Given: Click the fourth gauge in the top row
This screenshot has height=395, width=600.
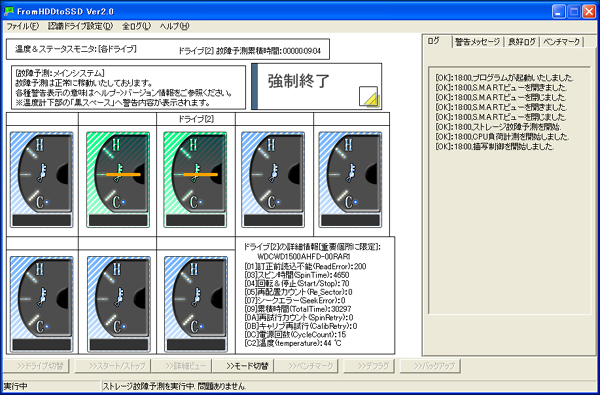Looking at the screenshot, I should 273,180.
